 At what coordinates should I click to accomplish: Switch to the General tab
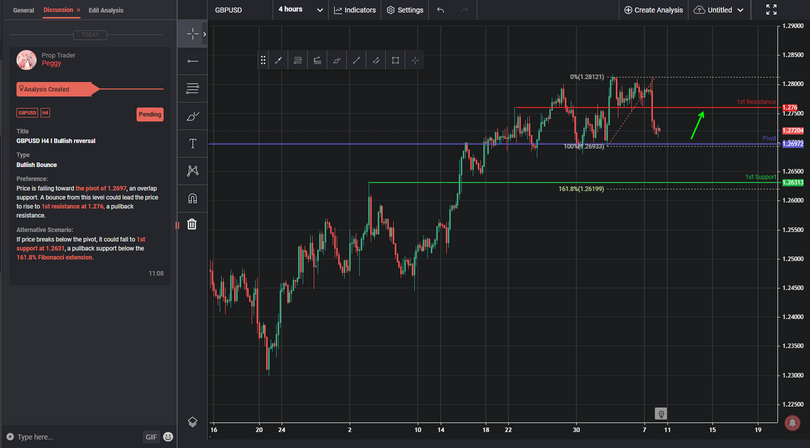pyautogui.click(x=23, y=10)
